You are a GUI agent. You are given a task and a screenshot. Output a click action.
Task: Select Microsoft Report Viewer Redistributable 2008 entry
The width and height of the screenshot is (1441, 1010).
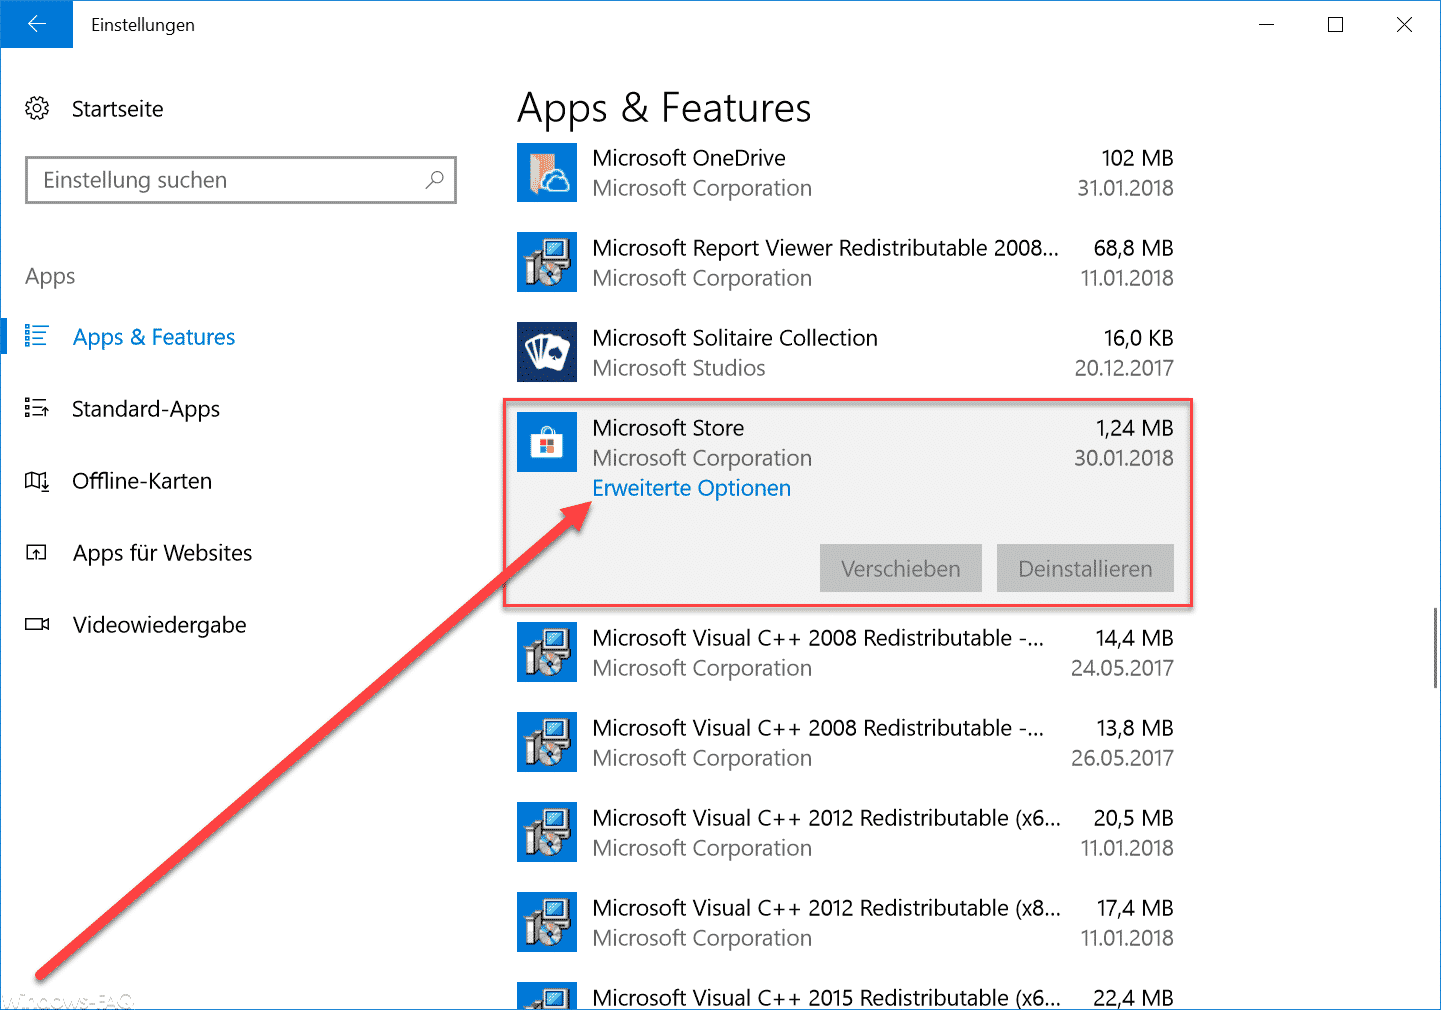pyautogui.click(x=825, y=248)
